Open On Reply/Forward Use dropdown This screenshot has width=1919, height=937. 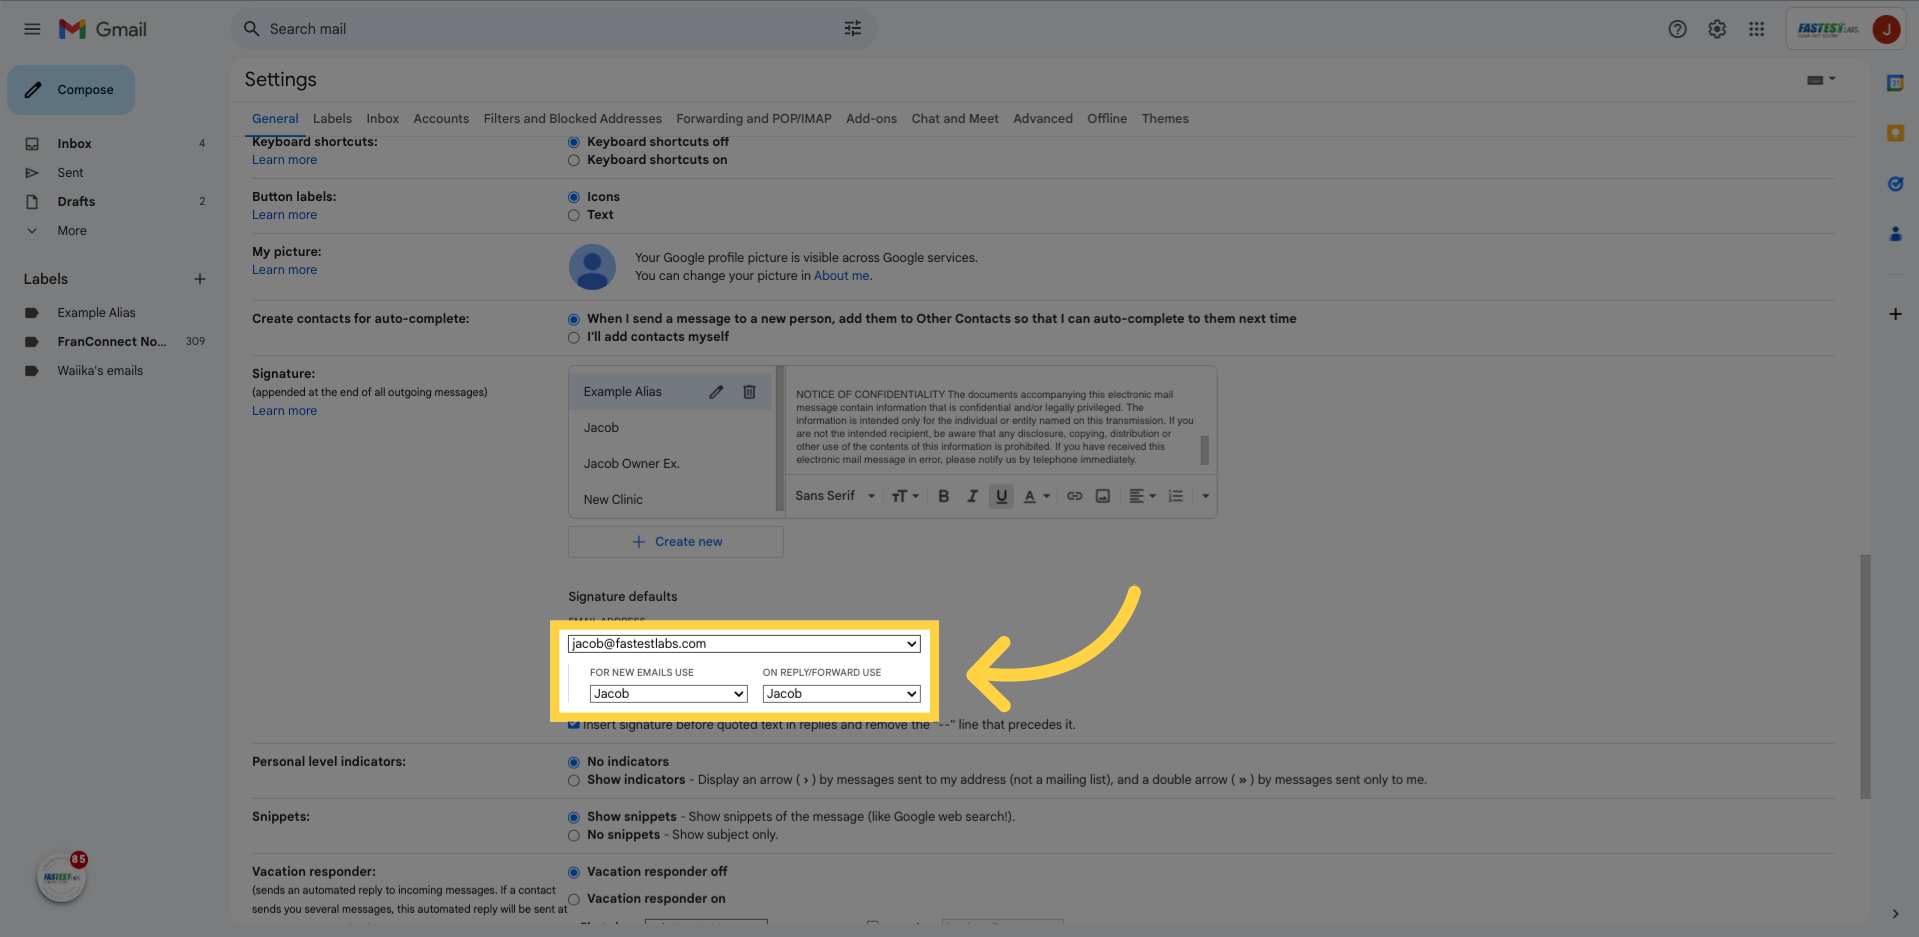coord(841,694)
